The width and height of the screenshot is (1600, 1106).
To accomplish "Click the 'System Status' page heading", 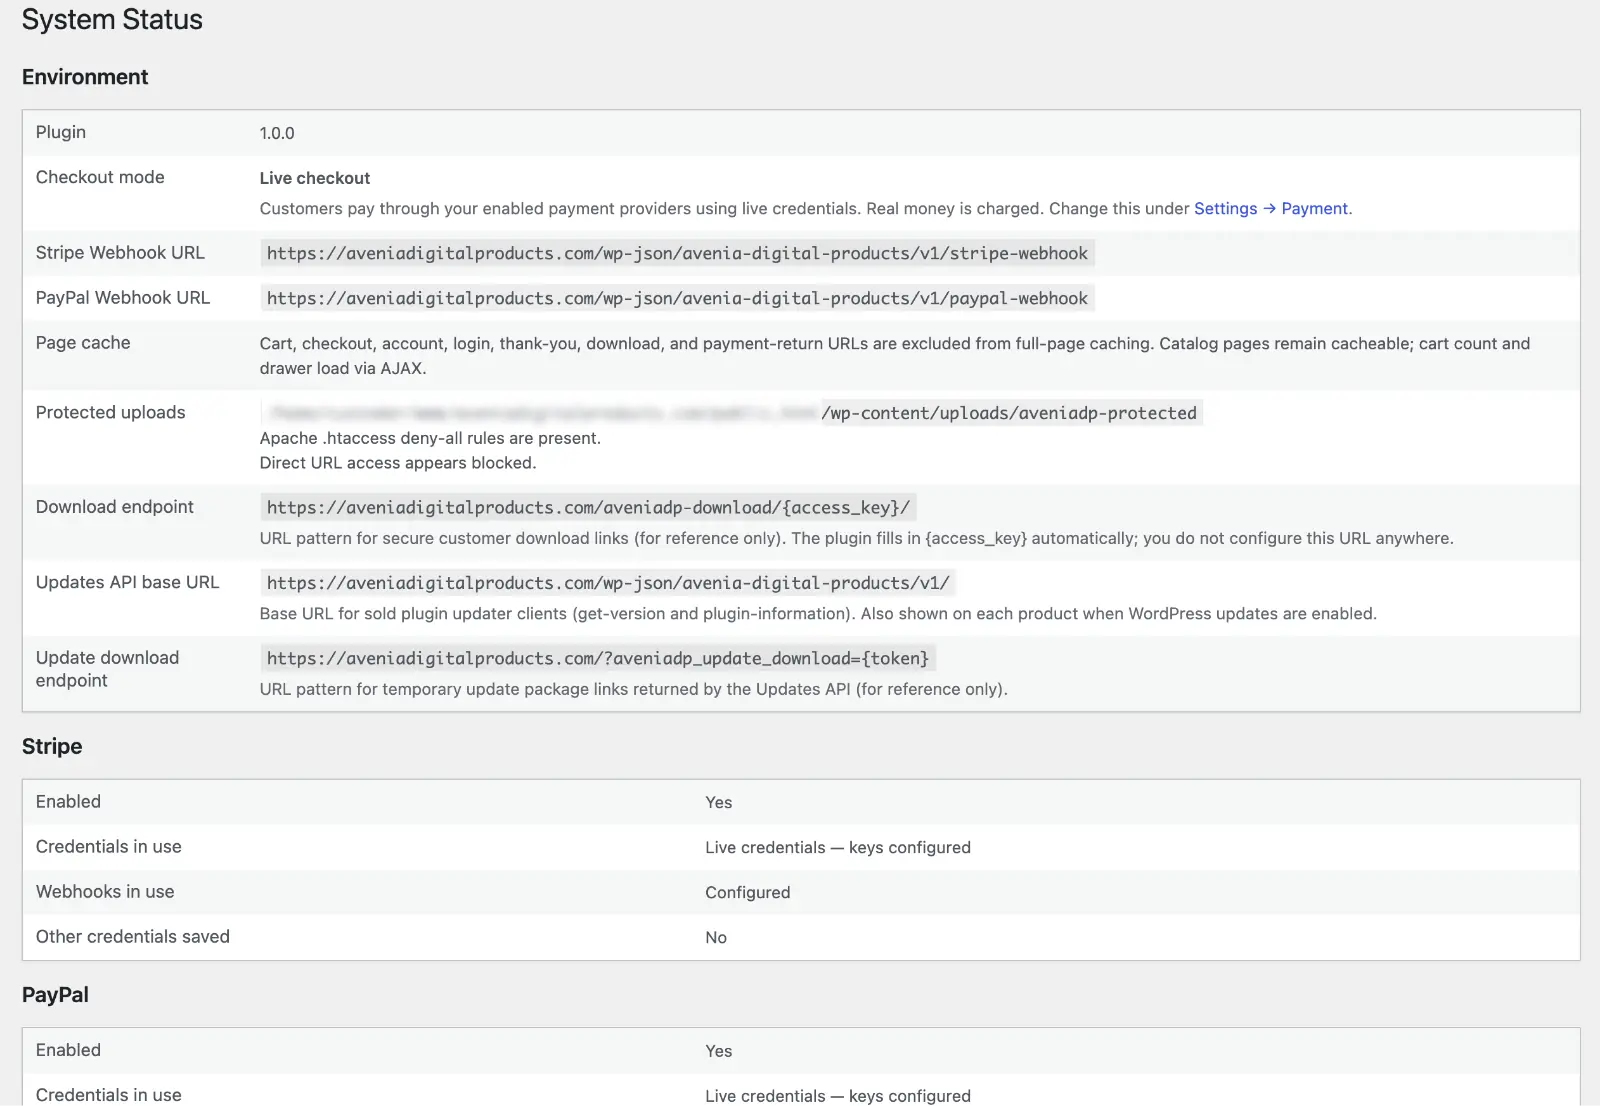I will [112, 20].
